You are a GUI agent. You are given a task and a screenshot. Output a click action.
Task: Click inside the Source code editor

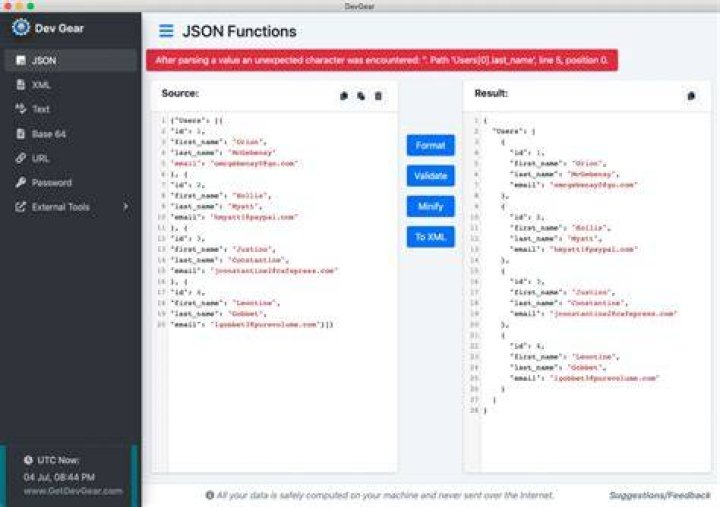275,292
